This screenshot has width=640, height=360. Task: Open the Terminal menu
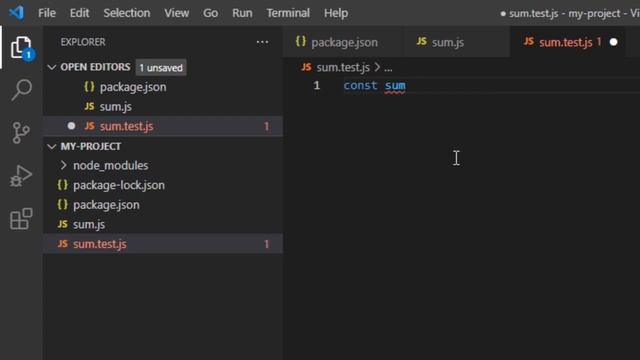tap(288, 13)
